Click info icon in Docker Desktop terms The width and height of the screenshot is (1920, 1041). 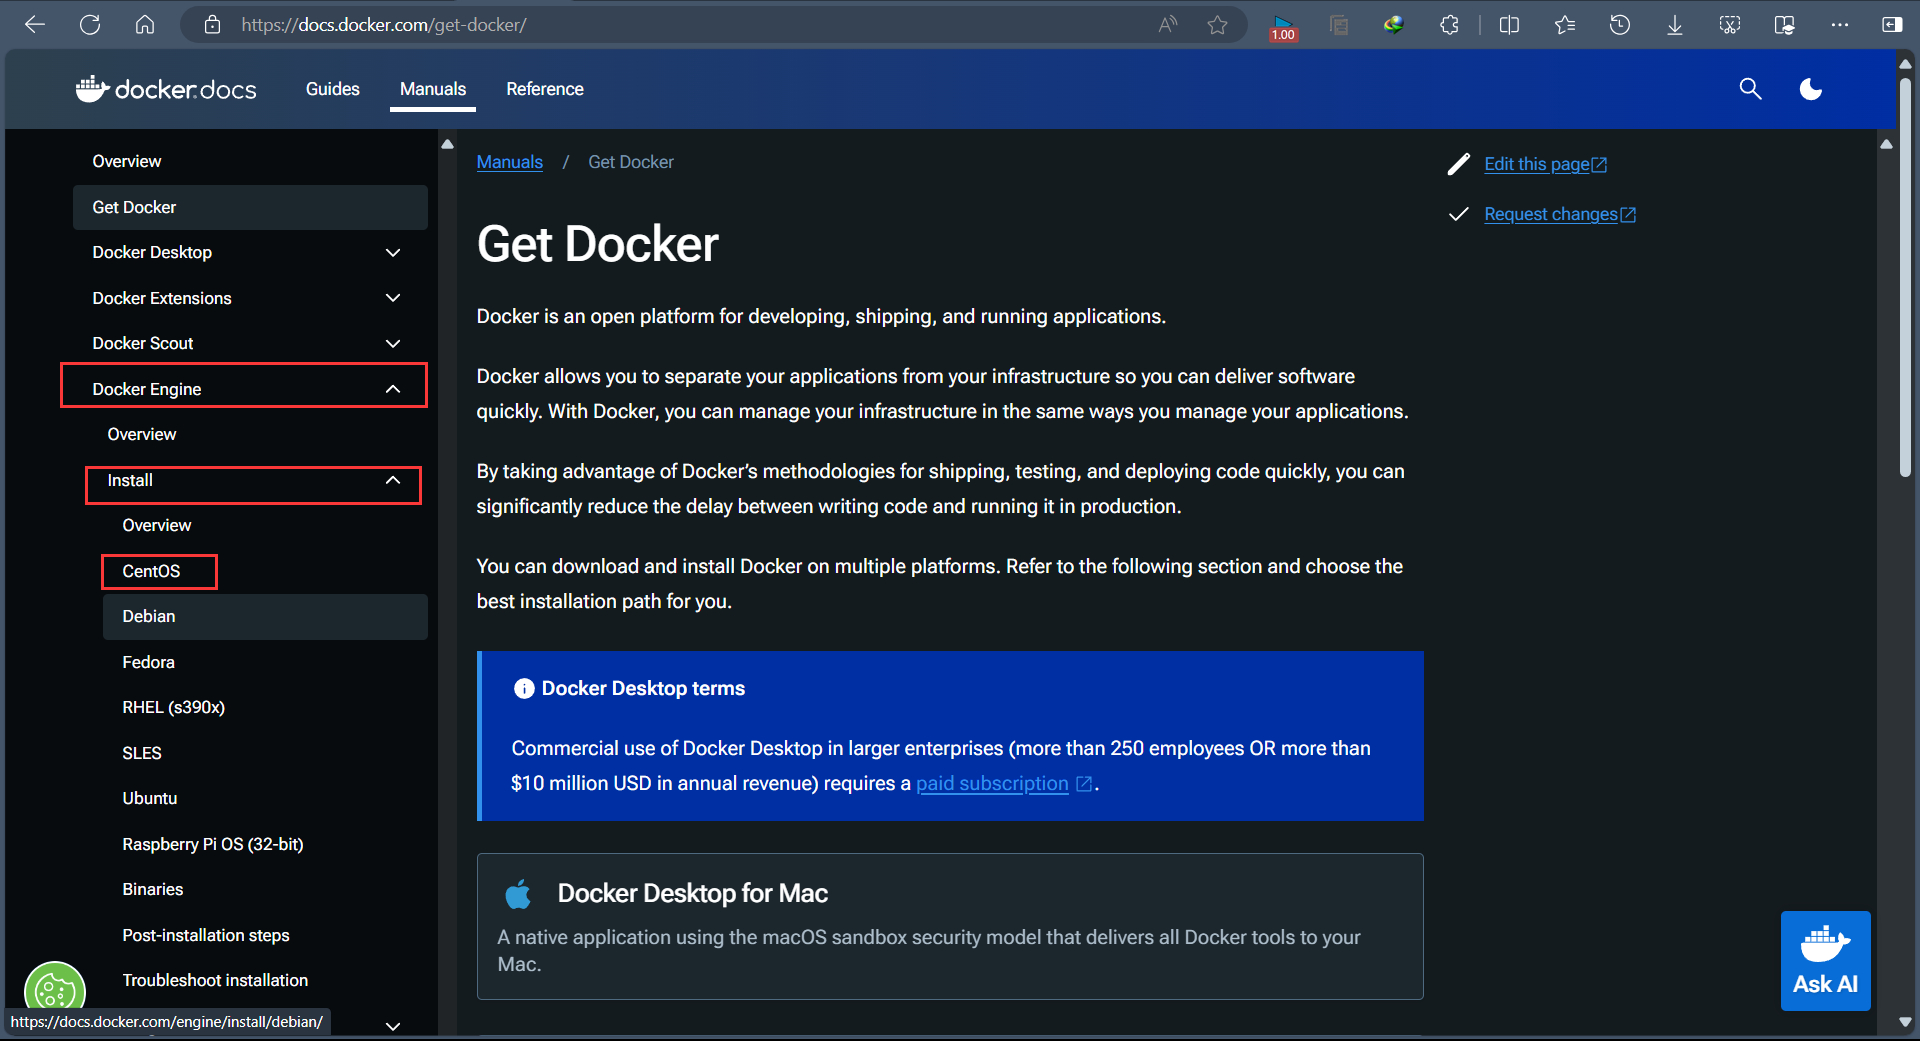click(x=523, y=688)
